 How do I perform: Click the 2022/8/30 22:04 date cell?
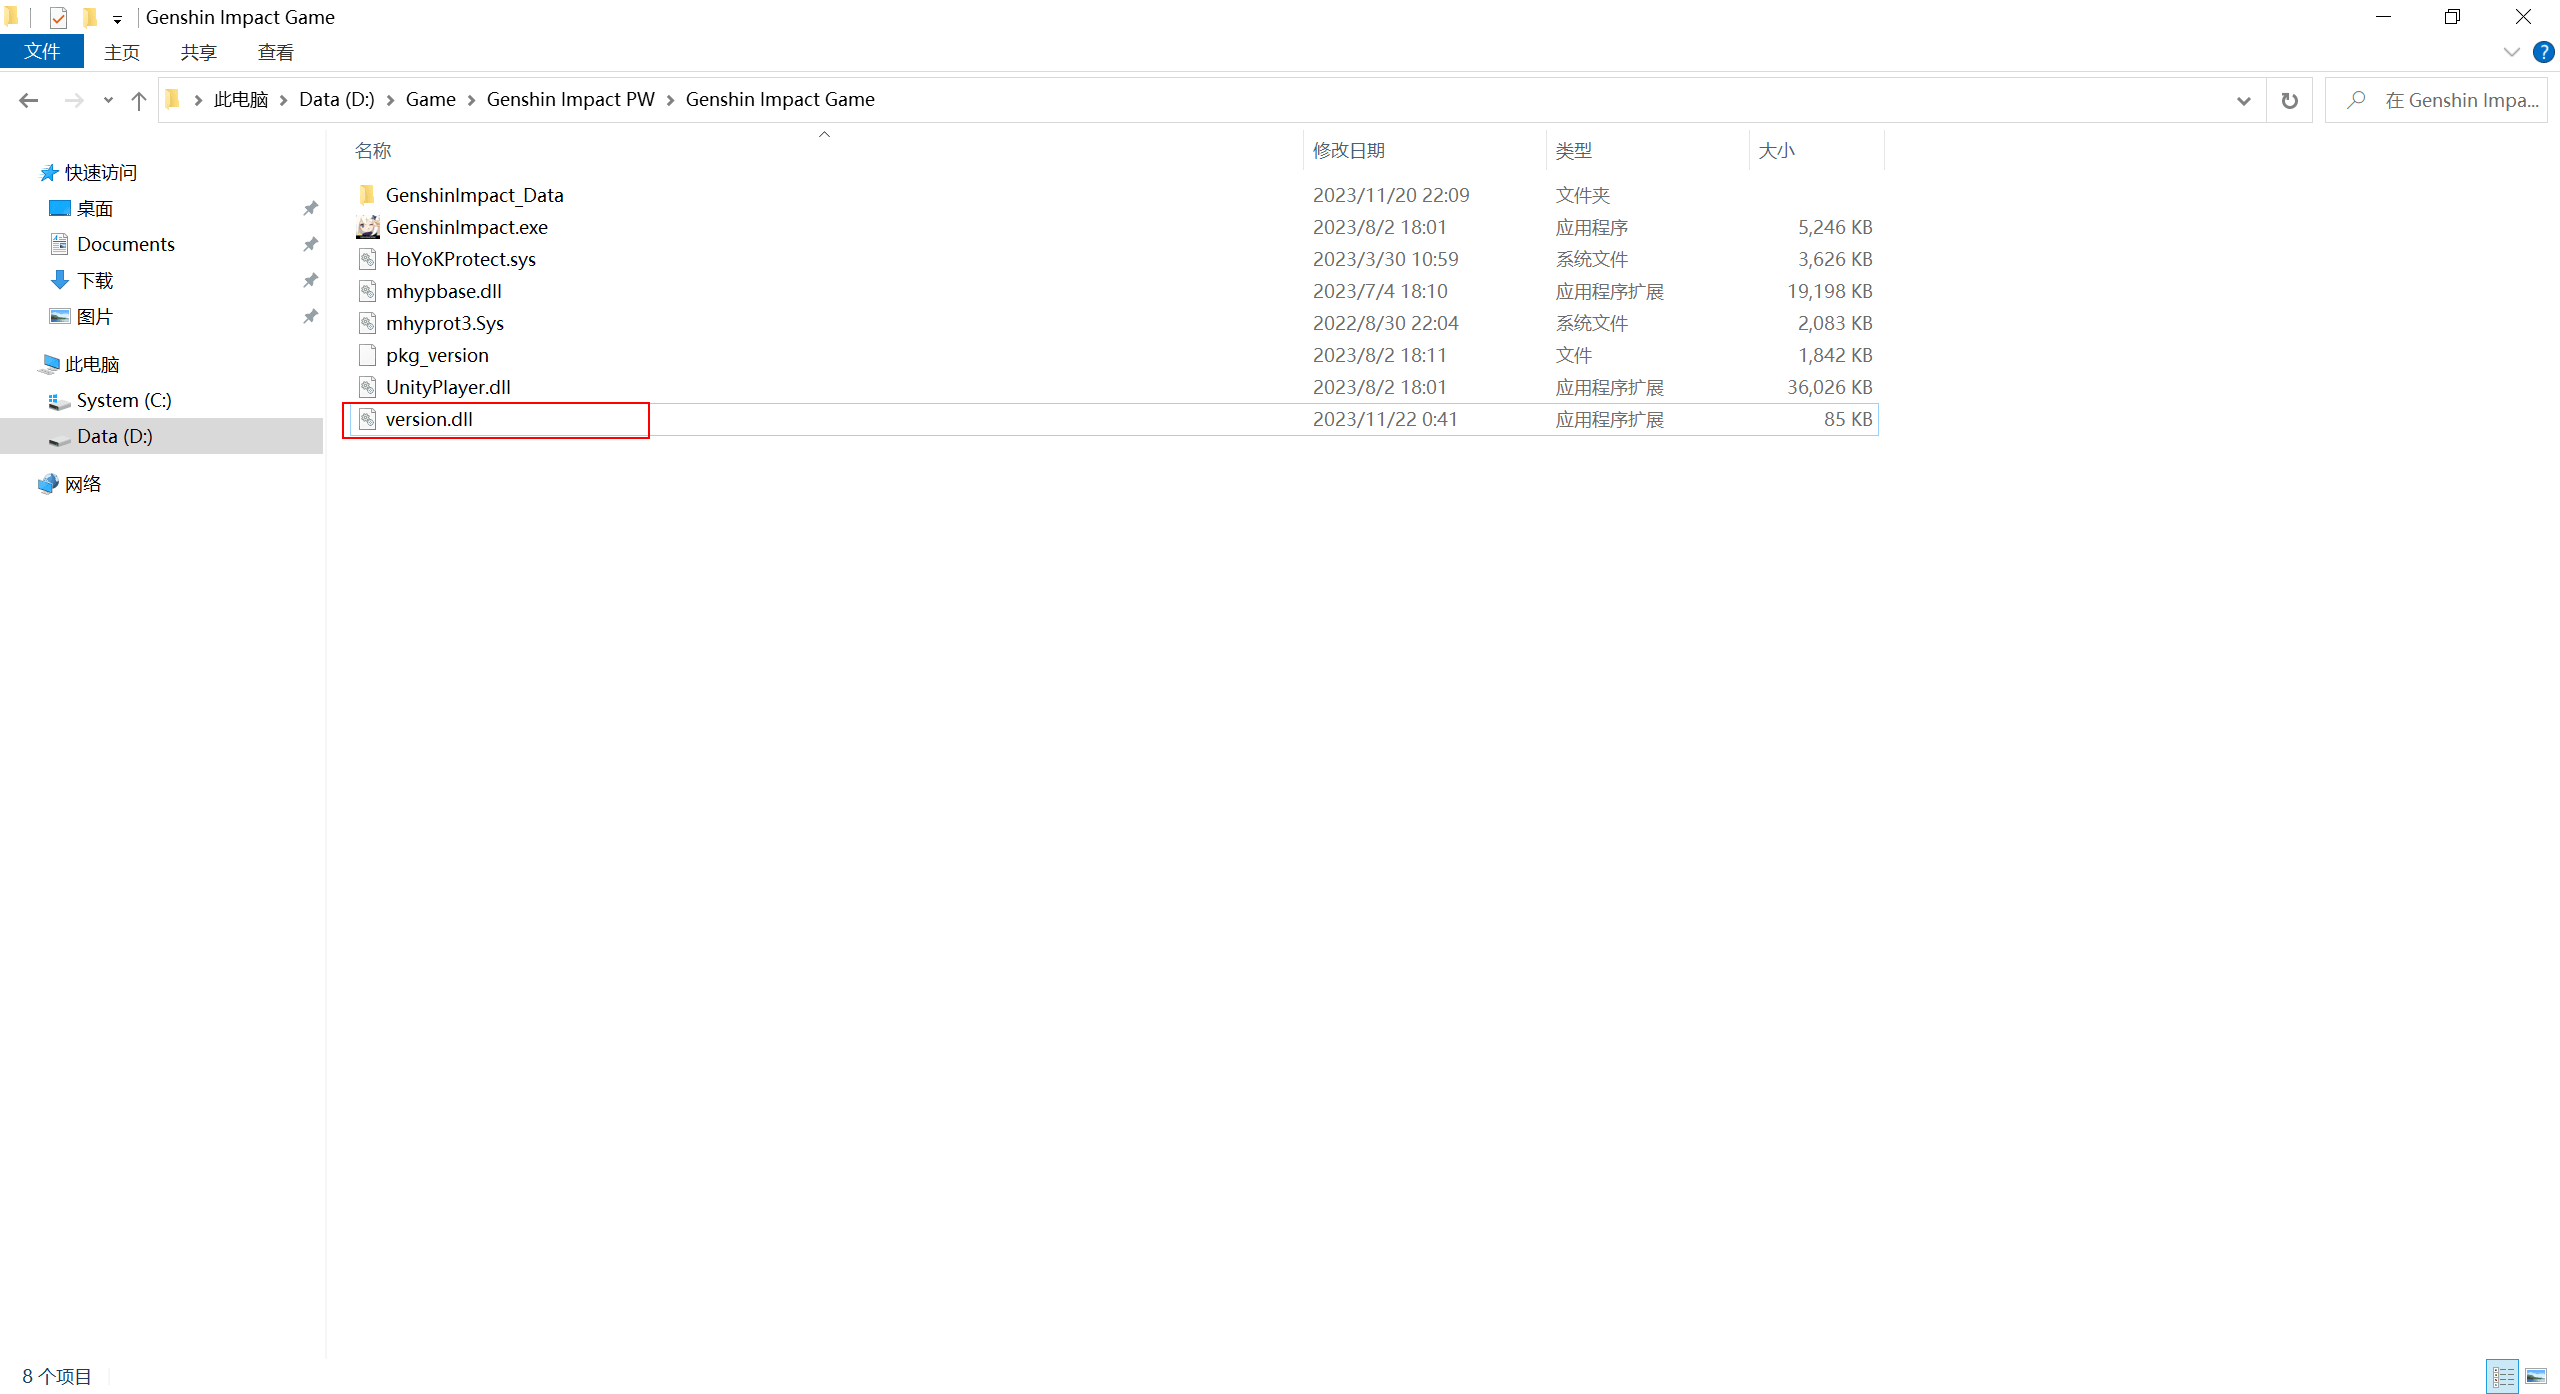click(1385, 323)
